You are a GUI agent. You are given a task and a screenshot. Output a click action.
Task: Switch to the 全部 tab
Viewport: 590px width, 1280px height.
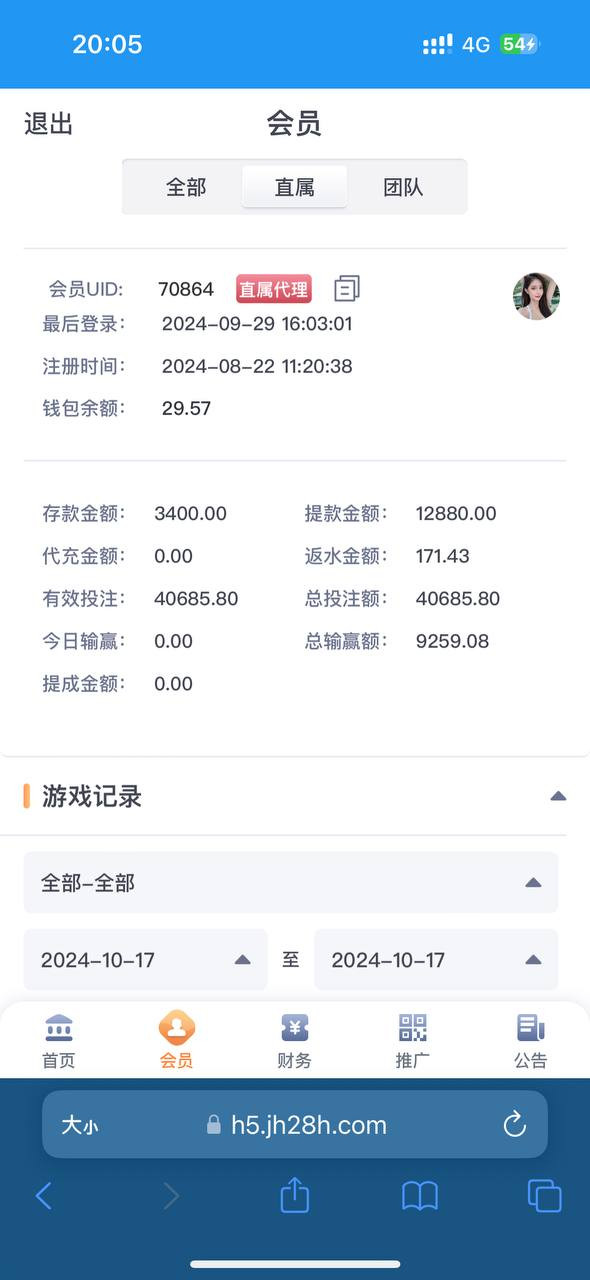coord(186,187)
